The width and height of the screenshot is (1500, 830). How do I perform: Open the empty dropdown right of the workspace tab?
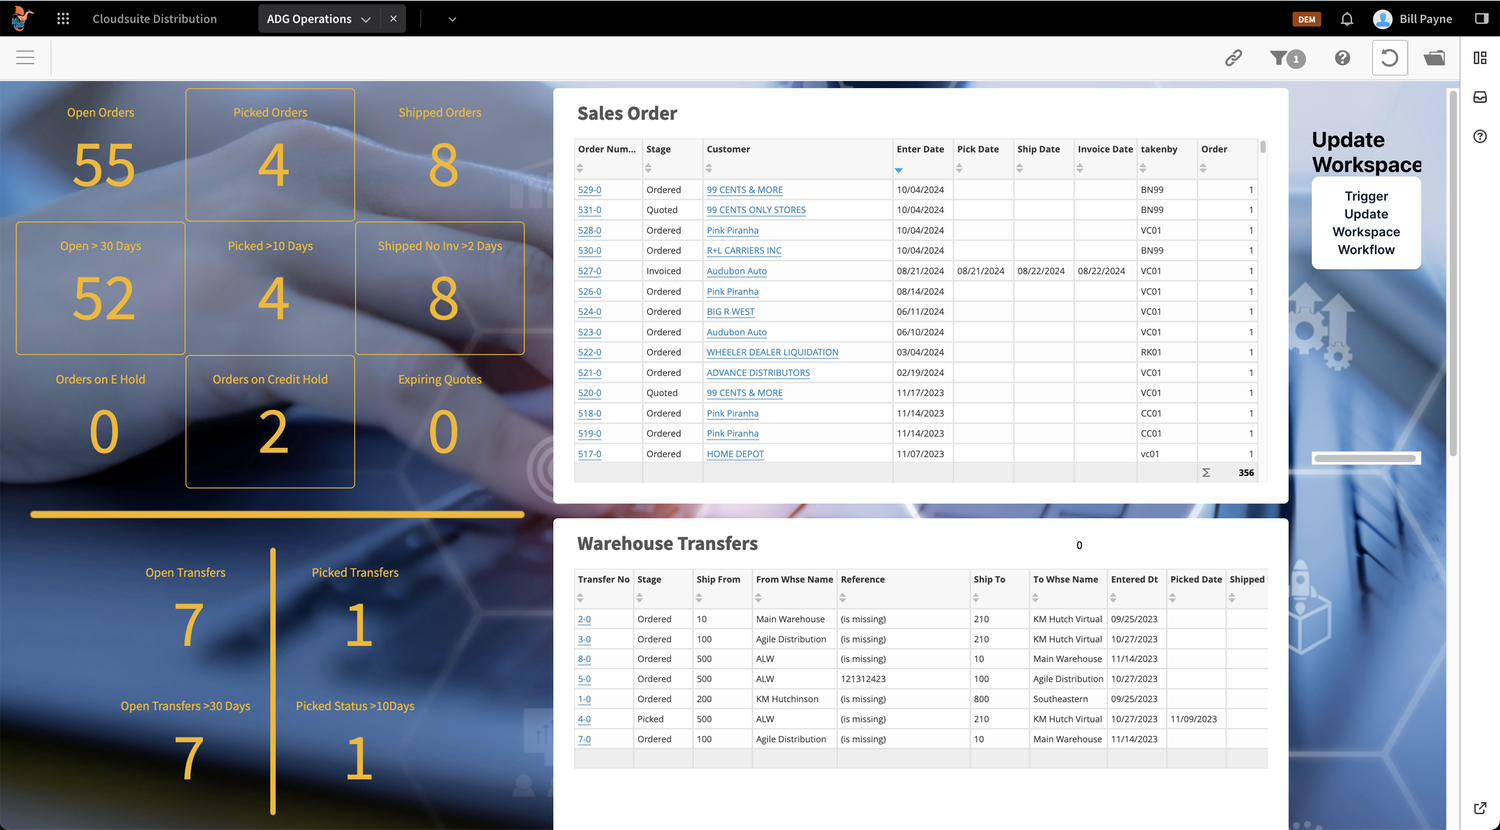[x=450, y=18]
